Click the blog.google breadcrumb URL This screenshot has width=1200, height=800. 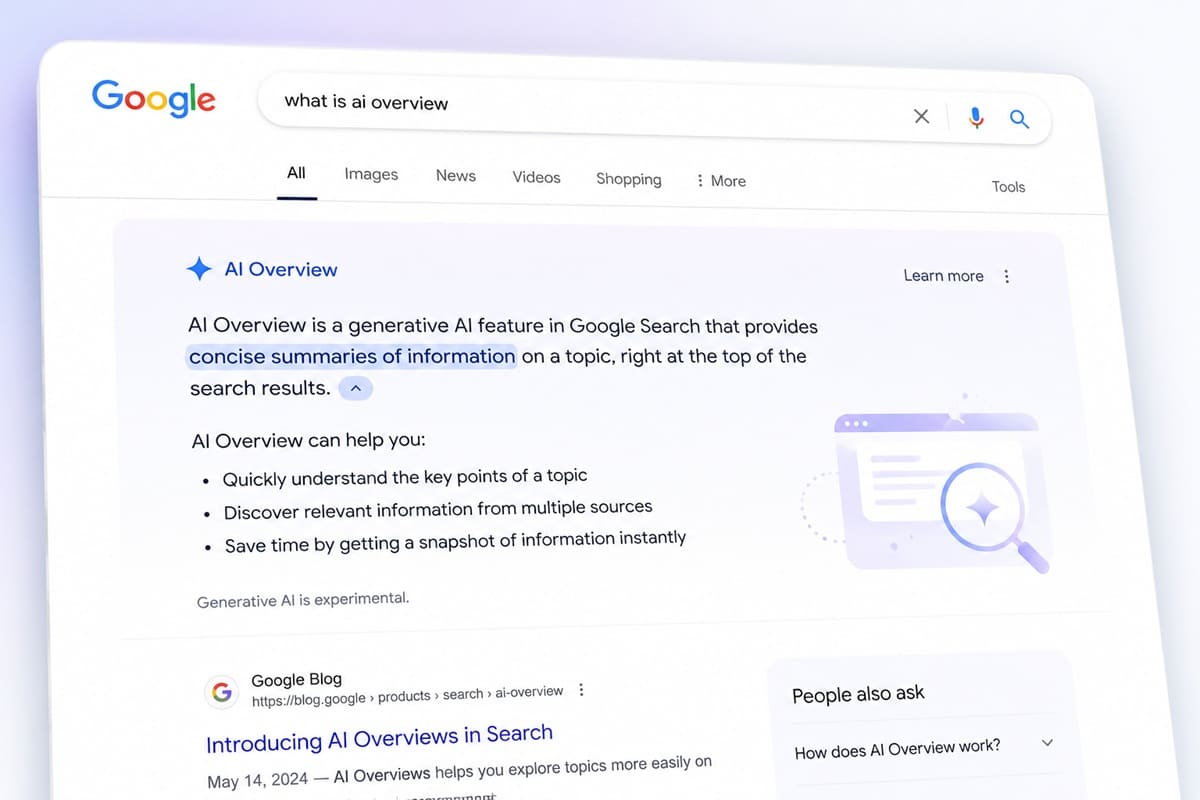[x=407, y=696]
